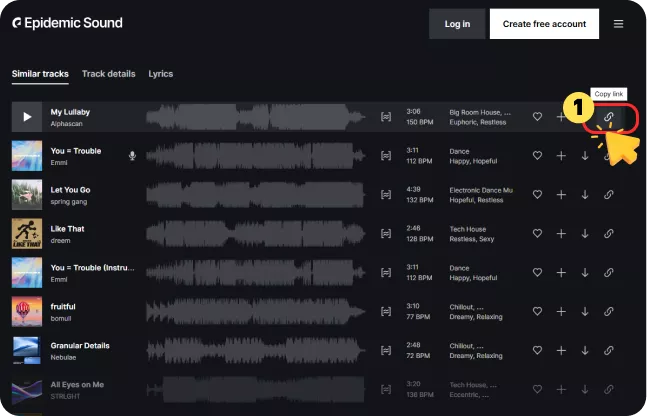
Task: Download the fruitful track
Action: point(585,311)
